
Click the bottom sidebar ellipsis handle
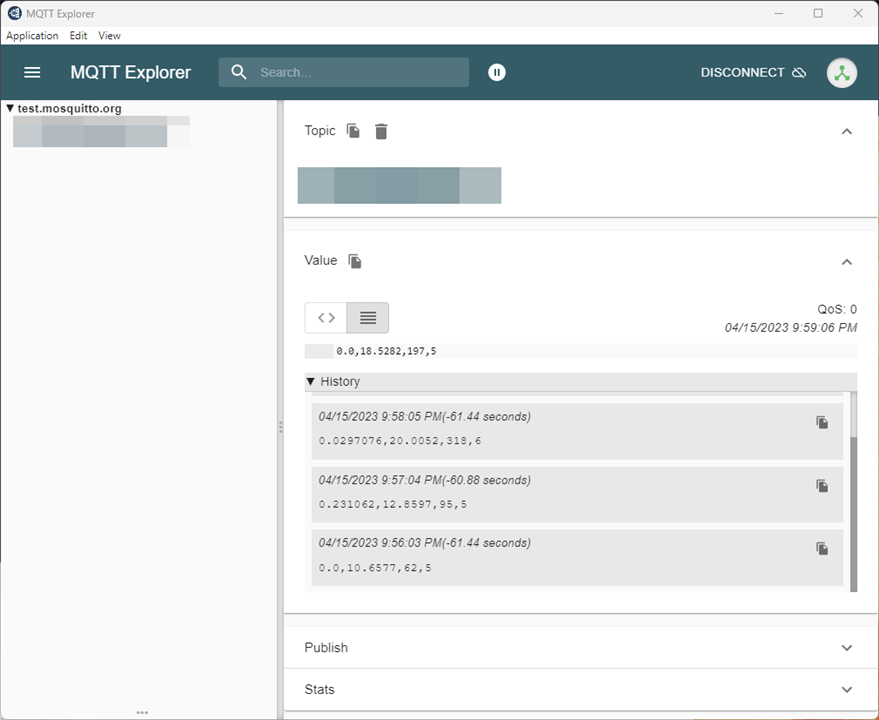coord(142,713)
